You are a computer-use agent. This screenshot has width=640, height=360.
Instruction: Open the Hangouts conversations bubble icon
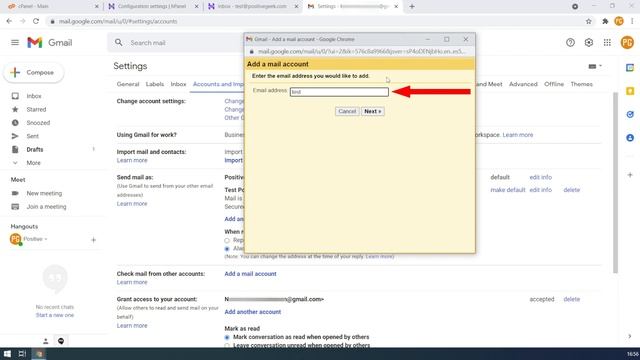pyautogui.click(x=61, y=341)
